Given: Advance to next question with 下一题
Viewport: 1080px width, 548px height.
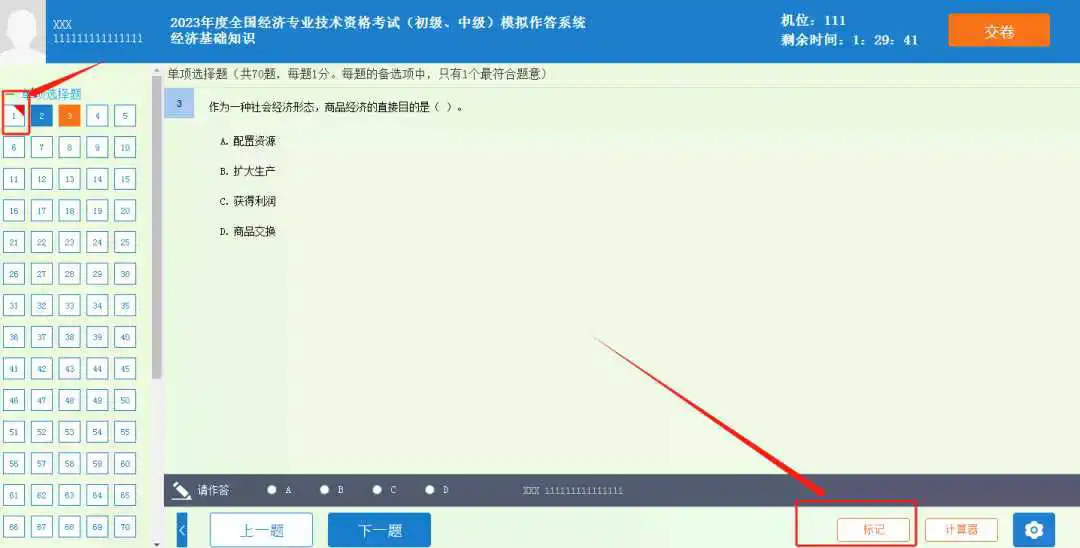Looking at the screenshot, I should (379, 530).
